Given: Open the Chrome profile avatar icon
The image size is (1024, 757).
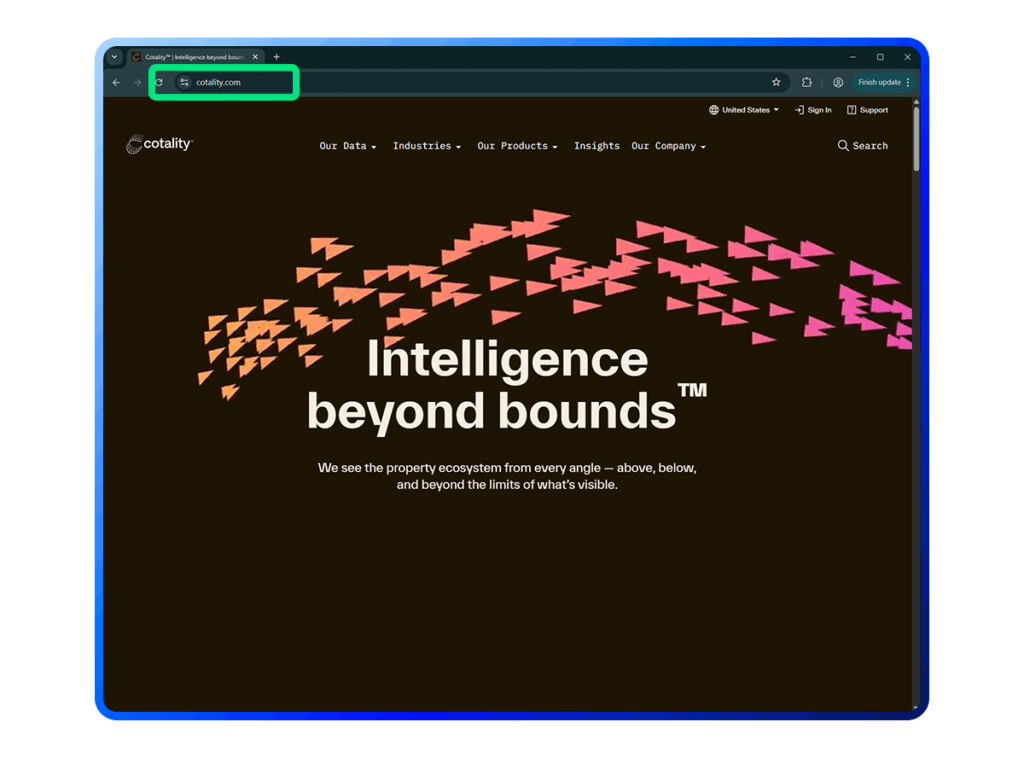Looking at the screenshot, I should point(838,83).
